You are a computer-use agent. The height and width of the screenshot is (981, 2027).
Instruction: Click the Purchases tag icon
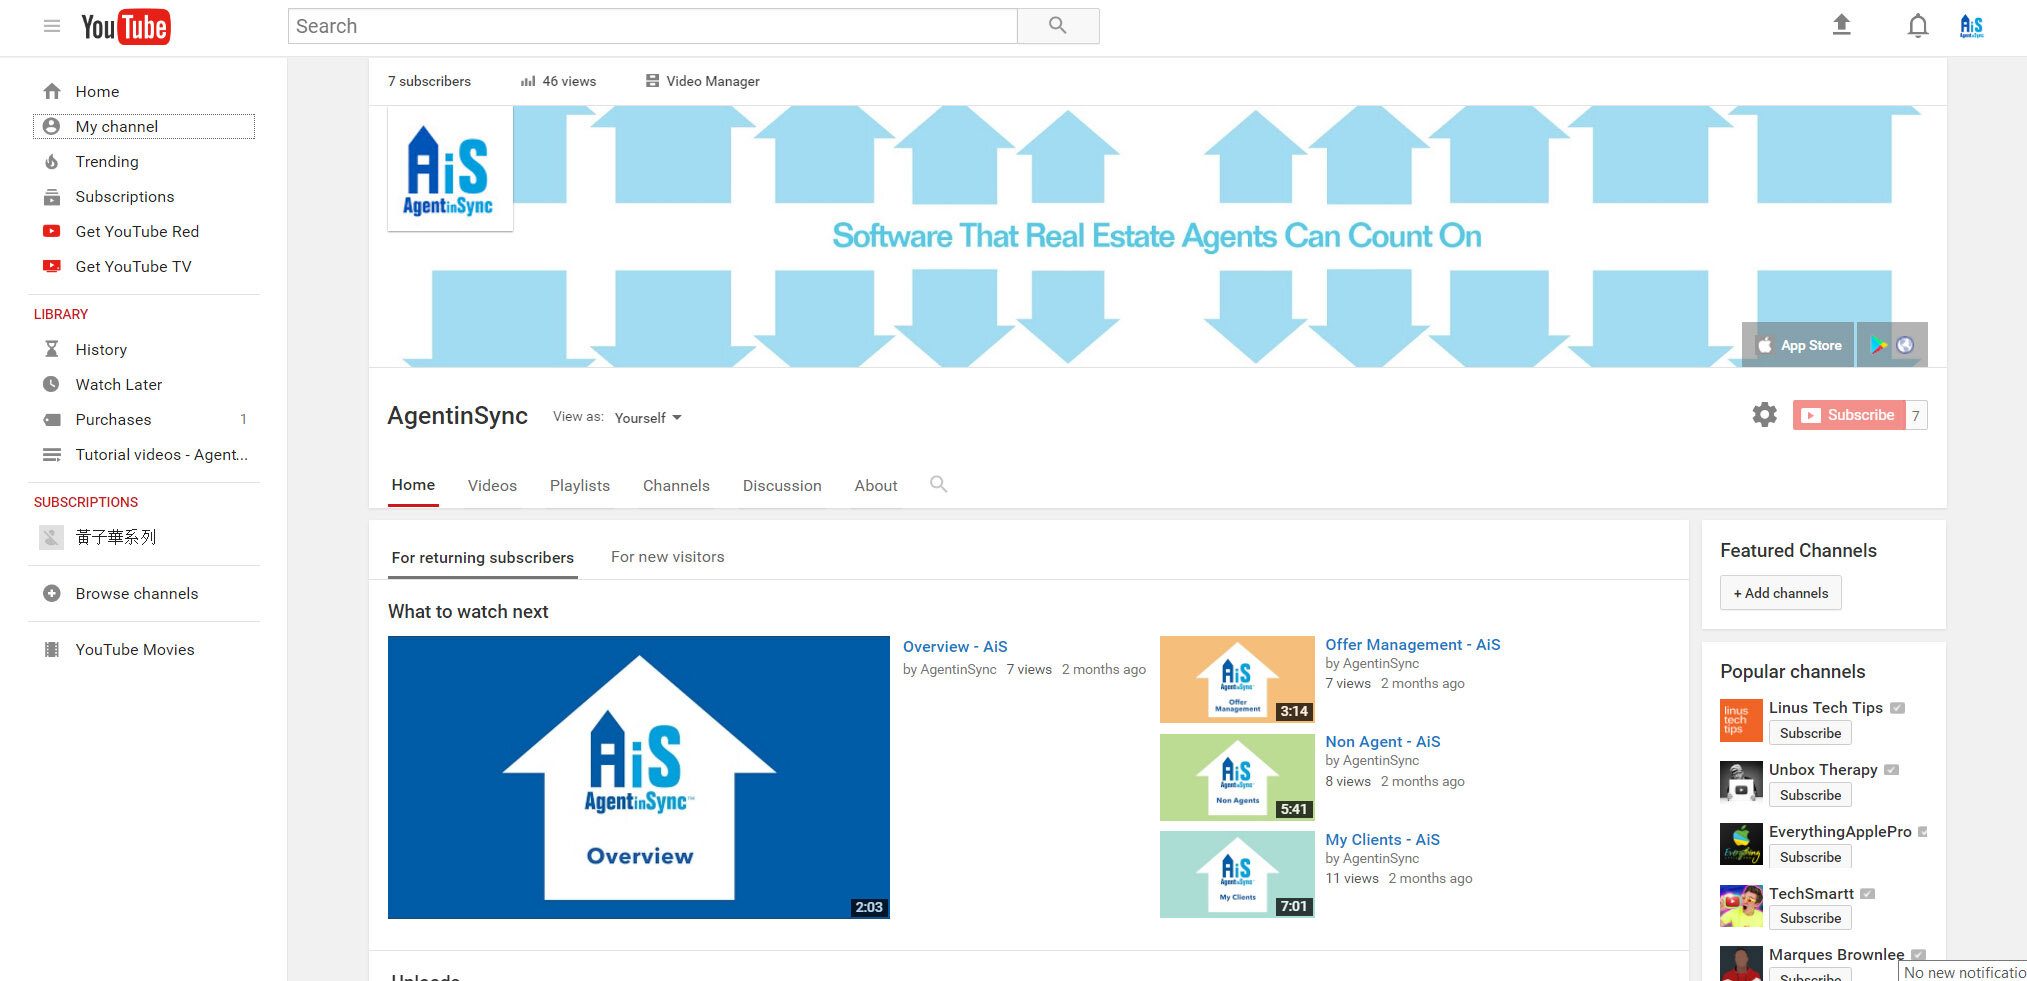click(52, 420)
